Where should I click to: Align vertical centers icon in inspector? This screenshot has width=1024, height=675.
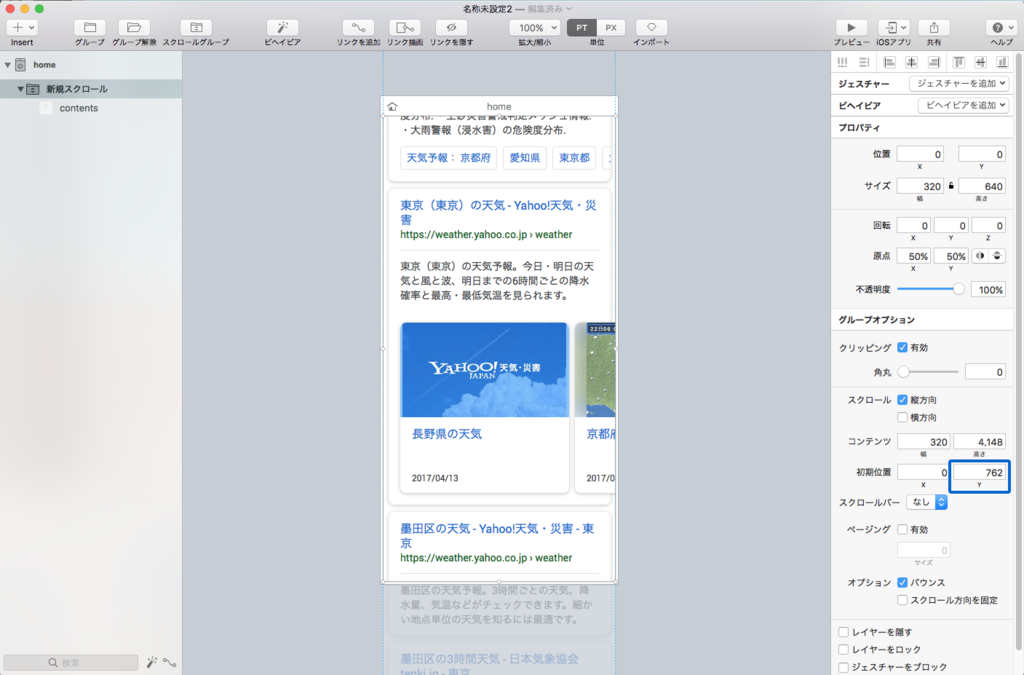[980, 62]
